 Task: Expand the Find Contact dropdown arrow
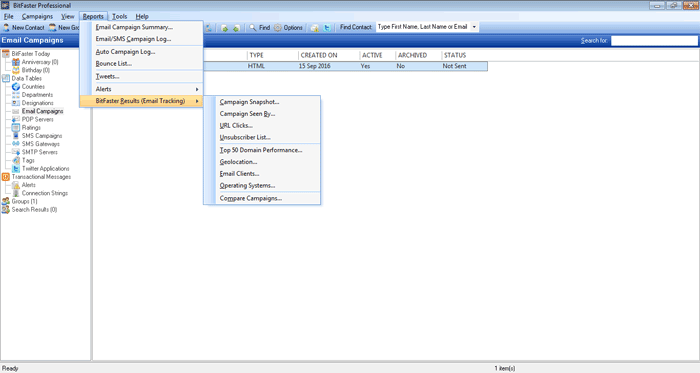click(x=474, y=27)
